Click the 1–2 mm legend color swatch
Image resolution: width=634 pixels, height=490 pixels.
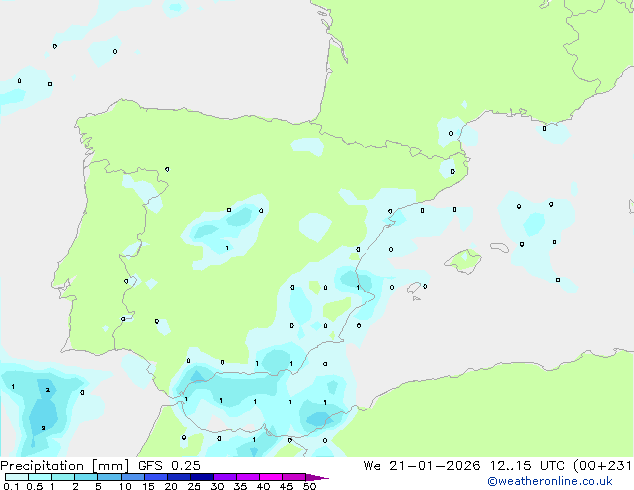click(63, 477)
